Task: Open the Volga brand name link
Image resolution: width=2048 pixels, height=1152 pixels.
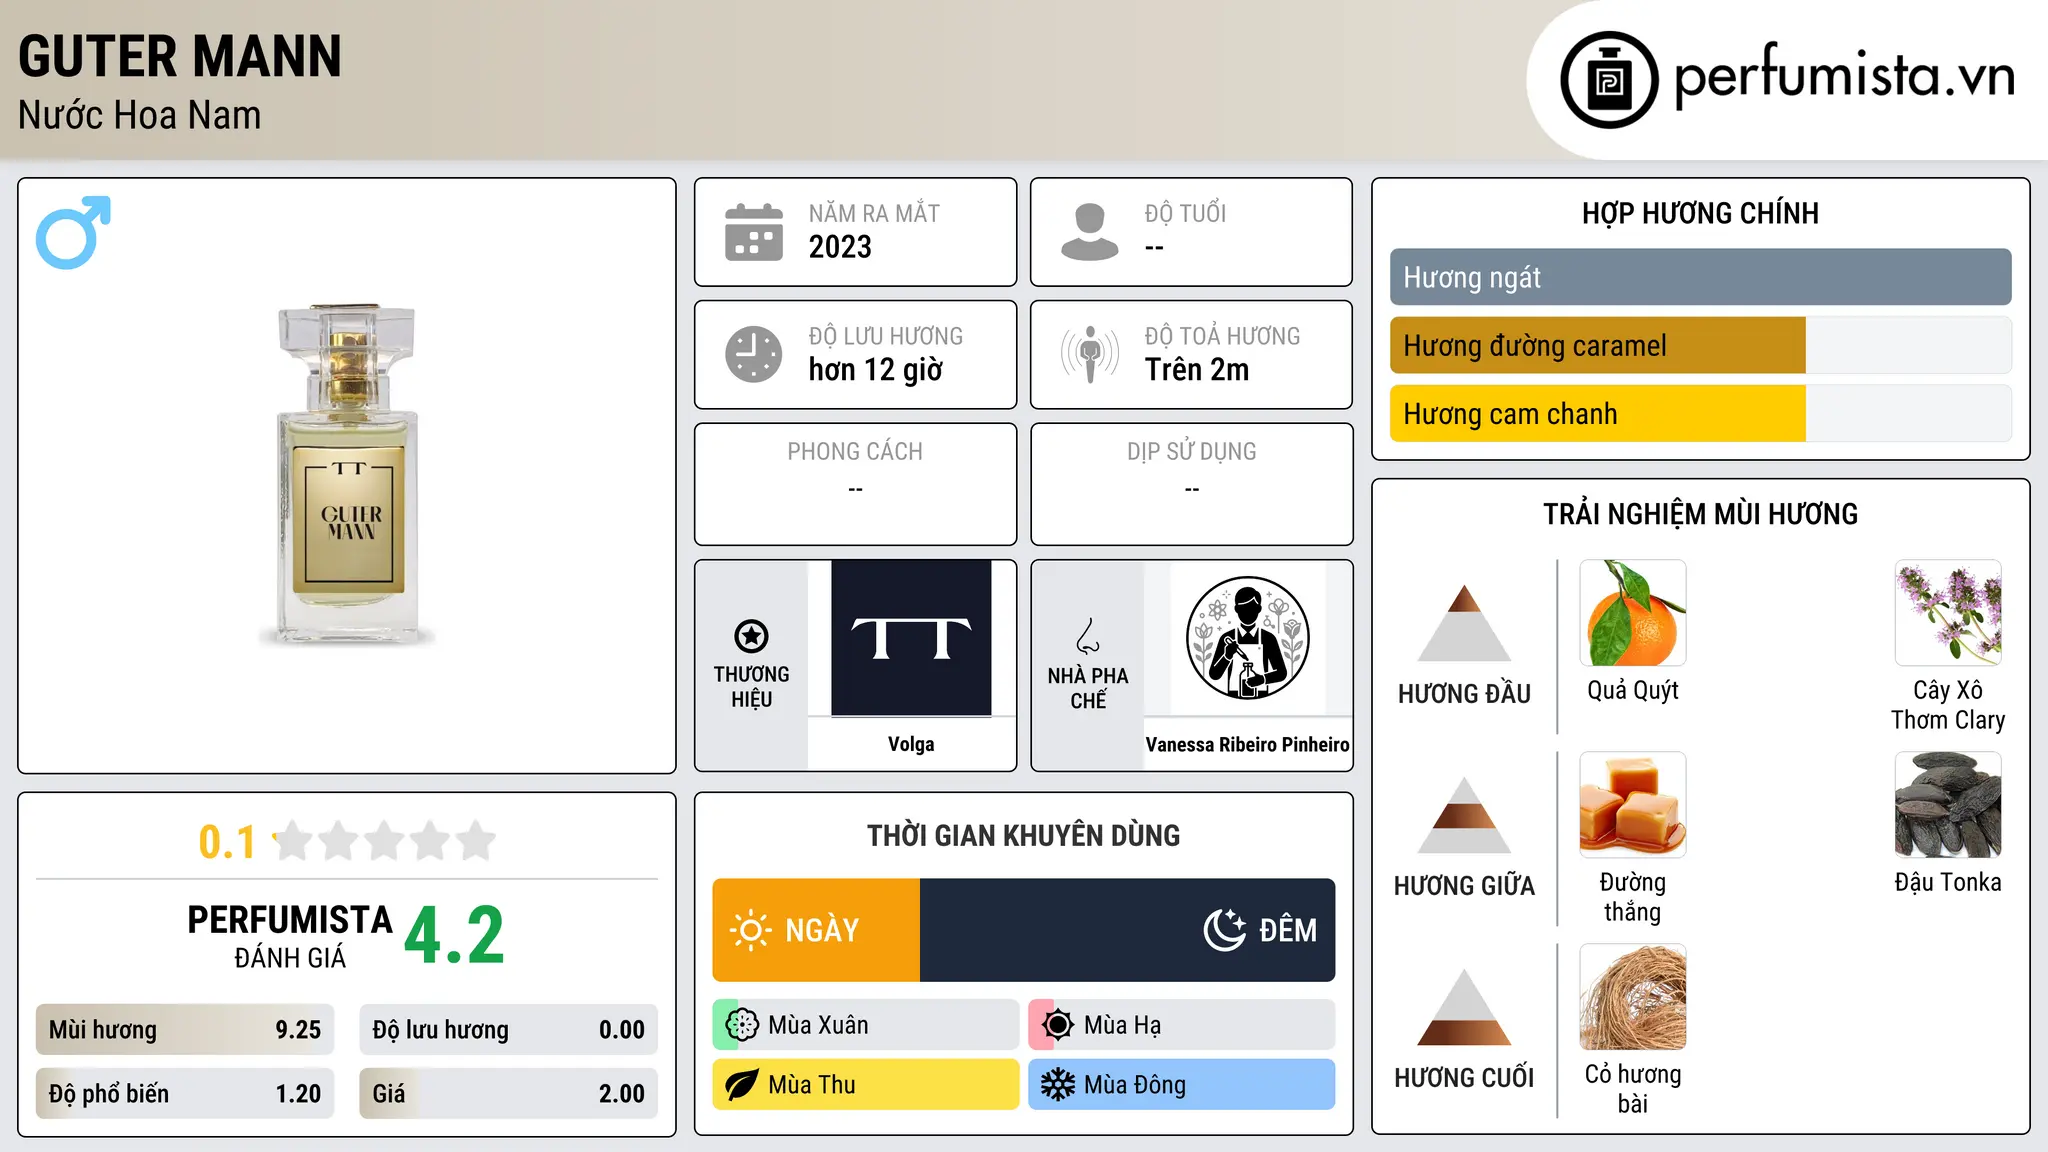Action: (x=911, y=744)
